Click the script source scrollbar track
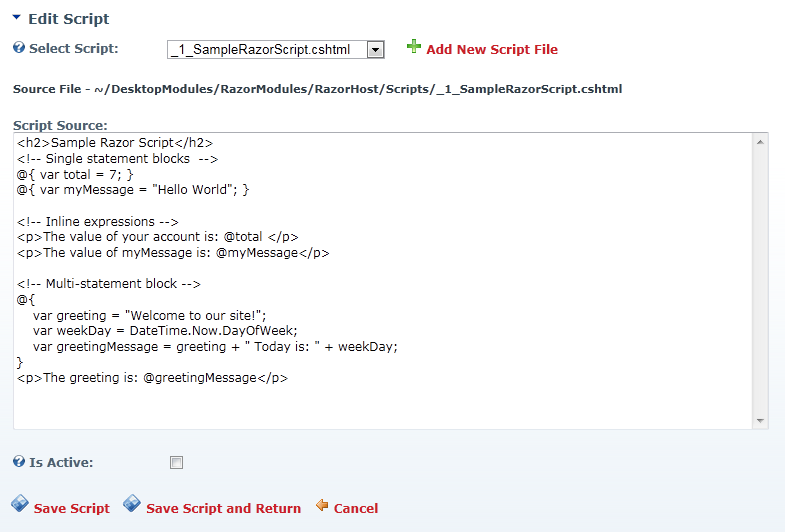 click(x=760, y=281)
